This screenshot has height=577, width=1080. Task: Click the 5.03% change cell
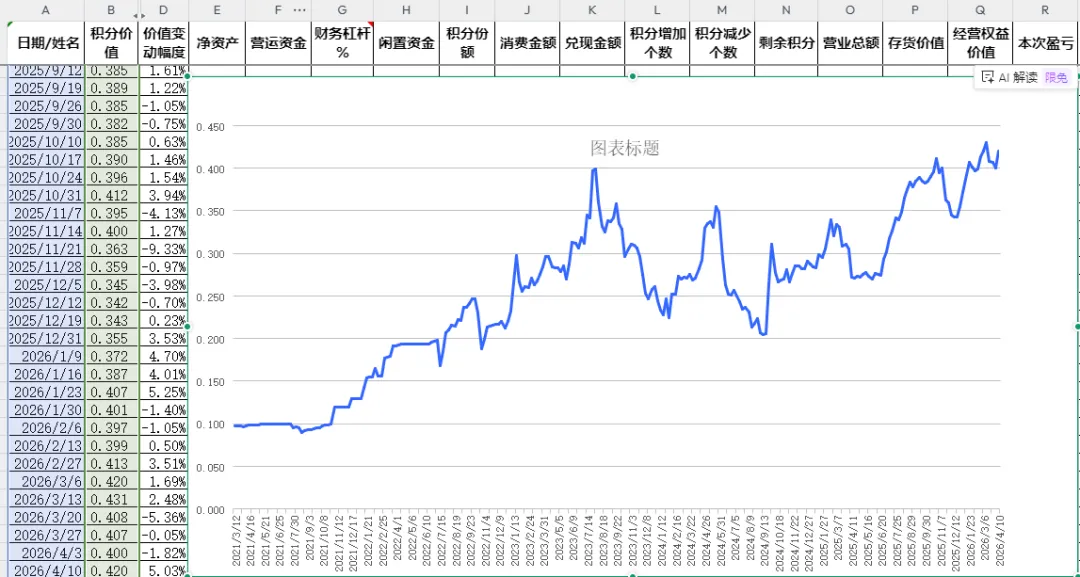163,571
